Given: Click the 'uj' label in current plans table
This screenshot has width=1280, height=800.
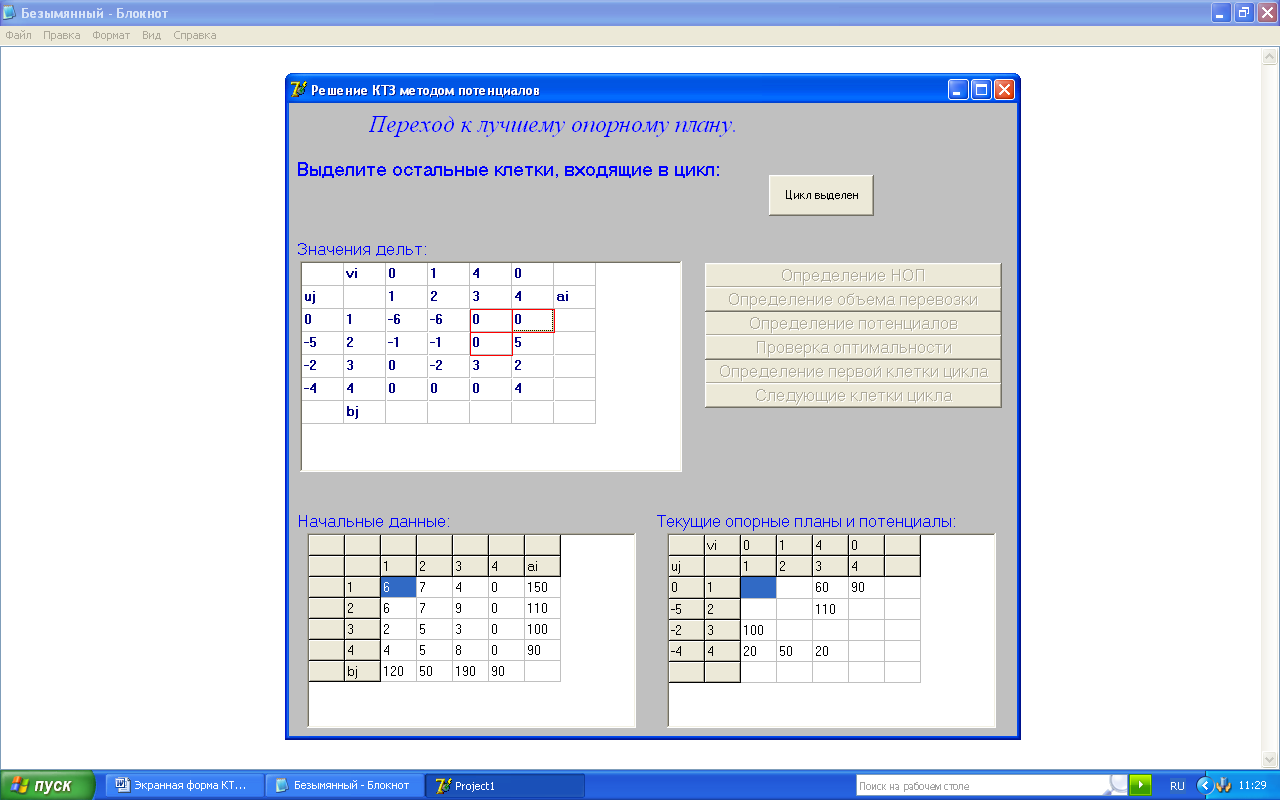Looking at the screenshot, I should tap(686, 566).
